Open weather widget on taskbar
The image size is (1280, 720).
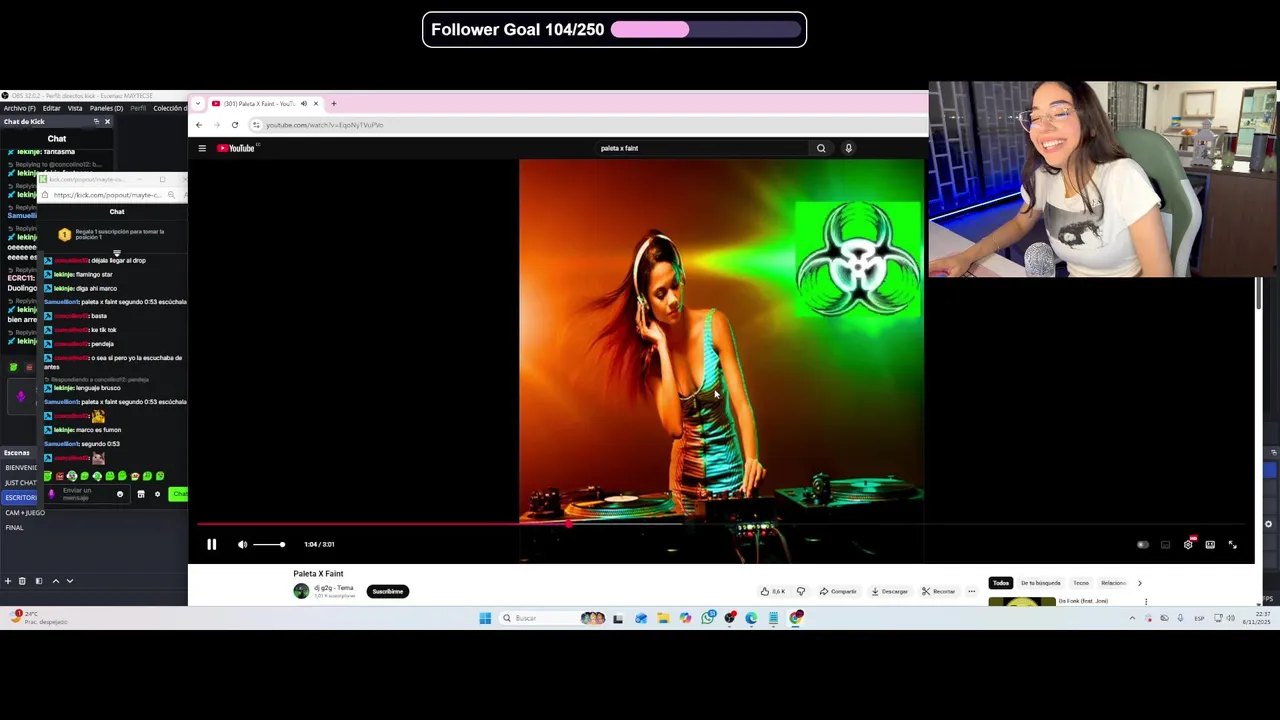[x=38, y=618]
